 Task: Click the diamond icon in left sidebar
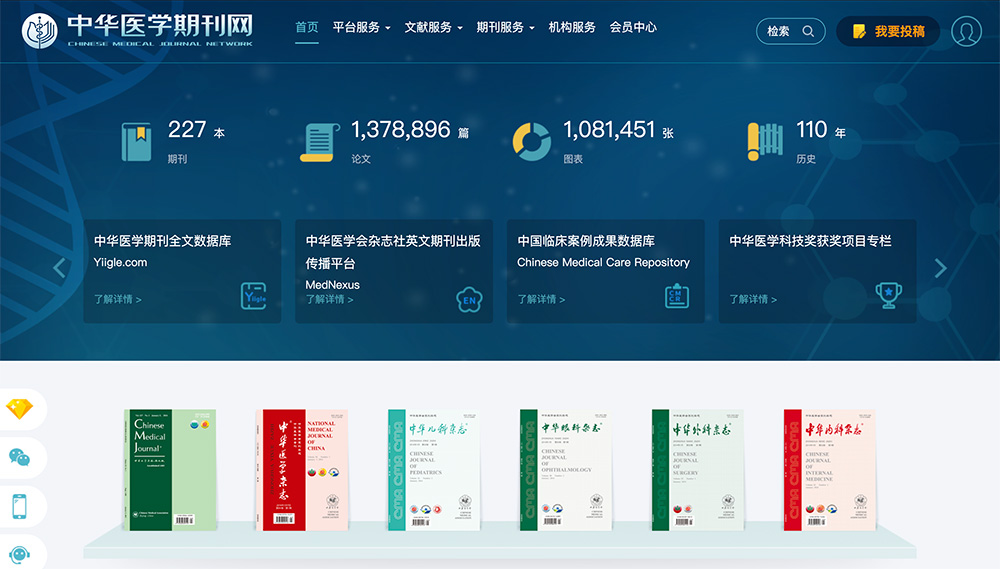19,409
